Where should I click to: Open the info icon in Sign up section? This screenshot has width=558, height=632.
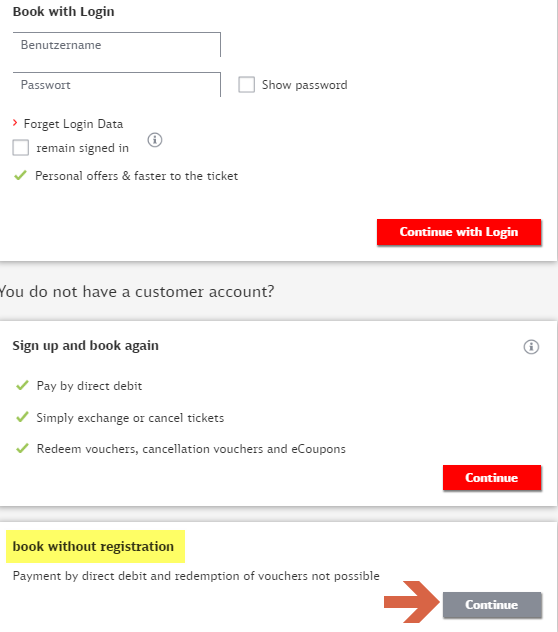(531, 347)
